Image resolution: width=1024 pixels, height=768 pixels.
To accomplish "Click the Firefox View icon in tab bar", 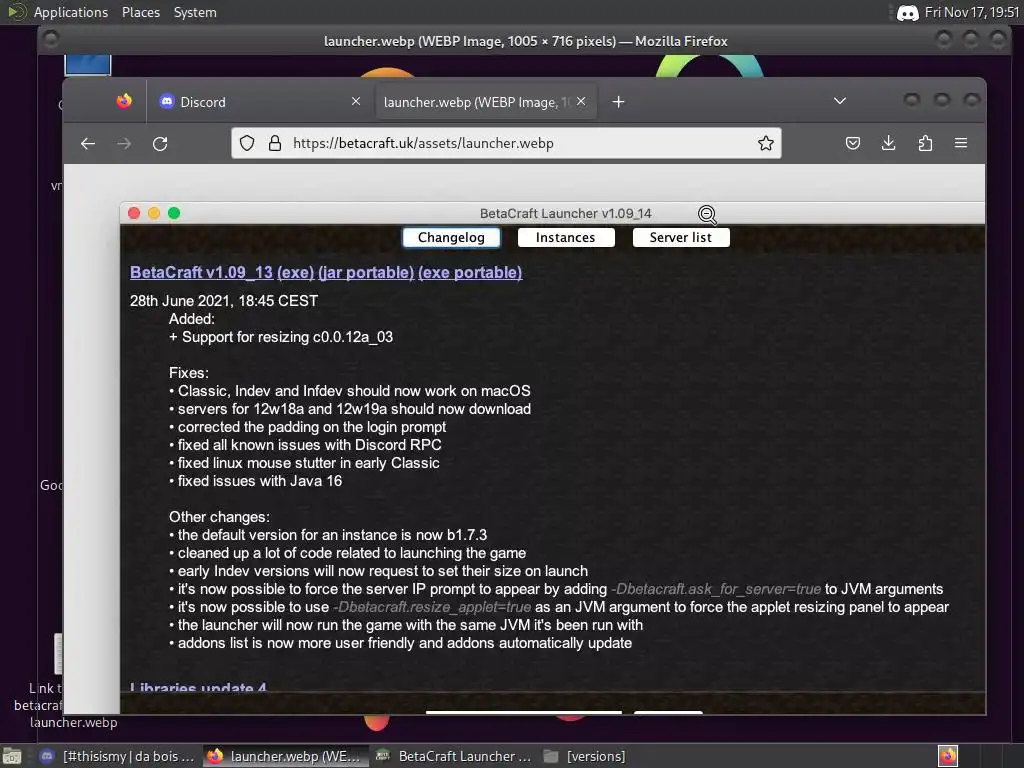I will [x=124, y=101].
